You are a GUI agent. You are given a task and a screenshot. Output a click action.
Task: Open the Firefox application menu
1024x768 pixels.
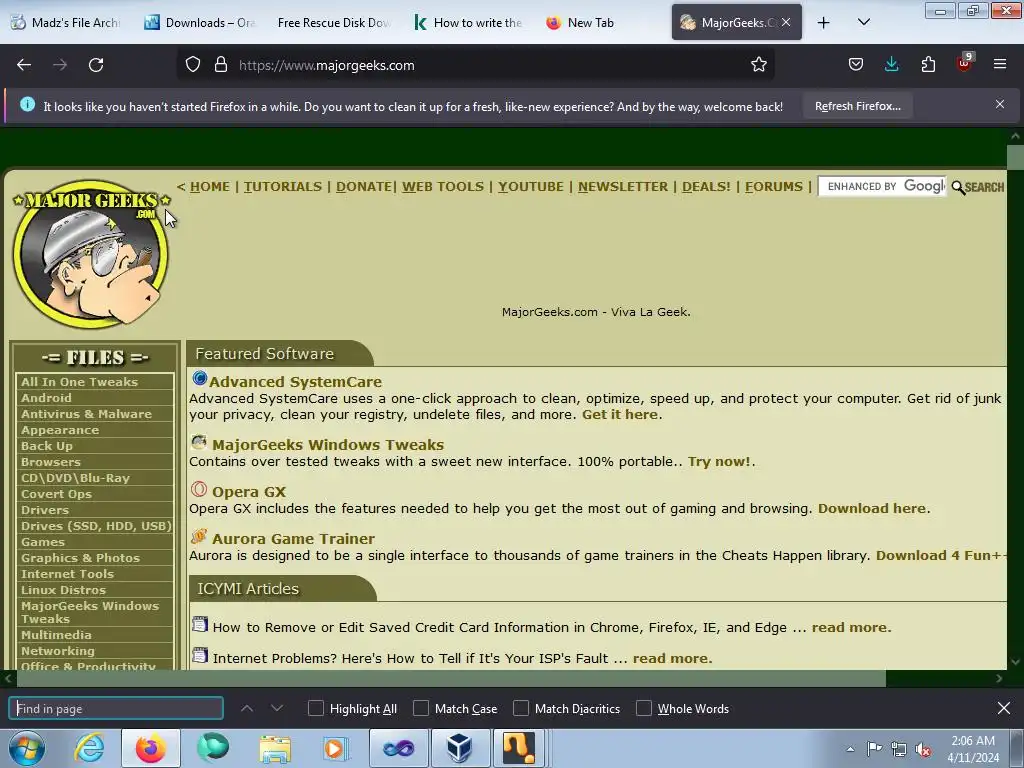999,65
